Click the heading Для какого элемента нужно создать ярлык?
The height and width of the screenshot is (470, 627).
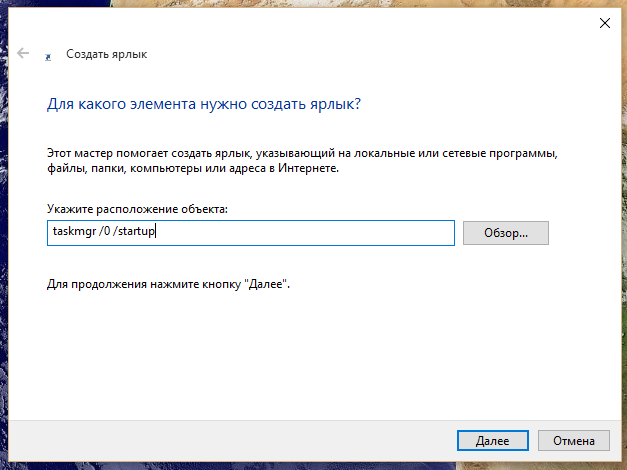point(204,104)
